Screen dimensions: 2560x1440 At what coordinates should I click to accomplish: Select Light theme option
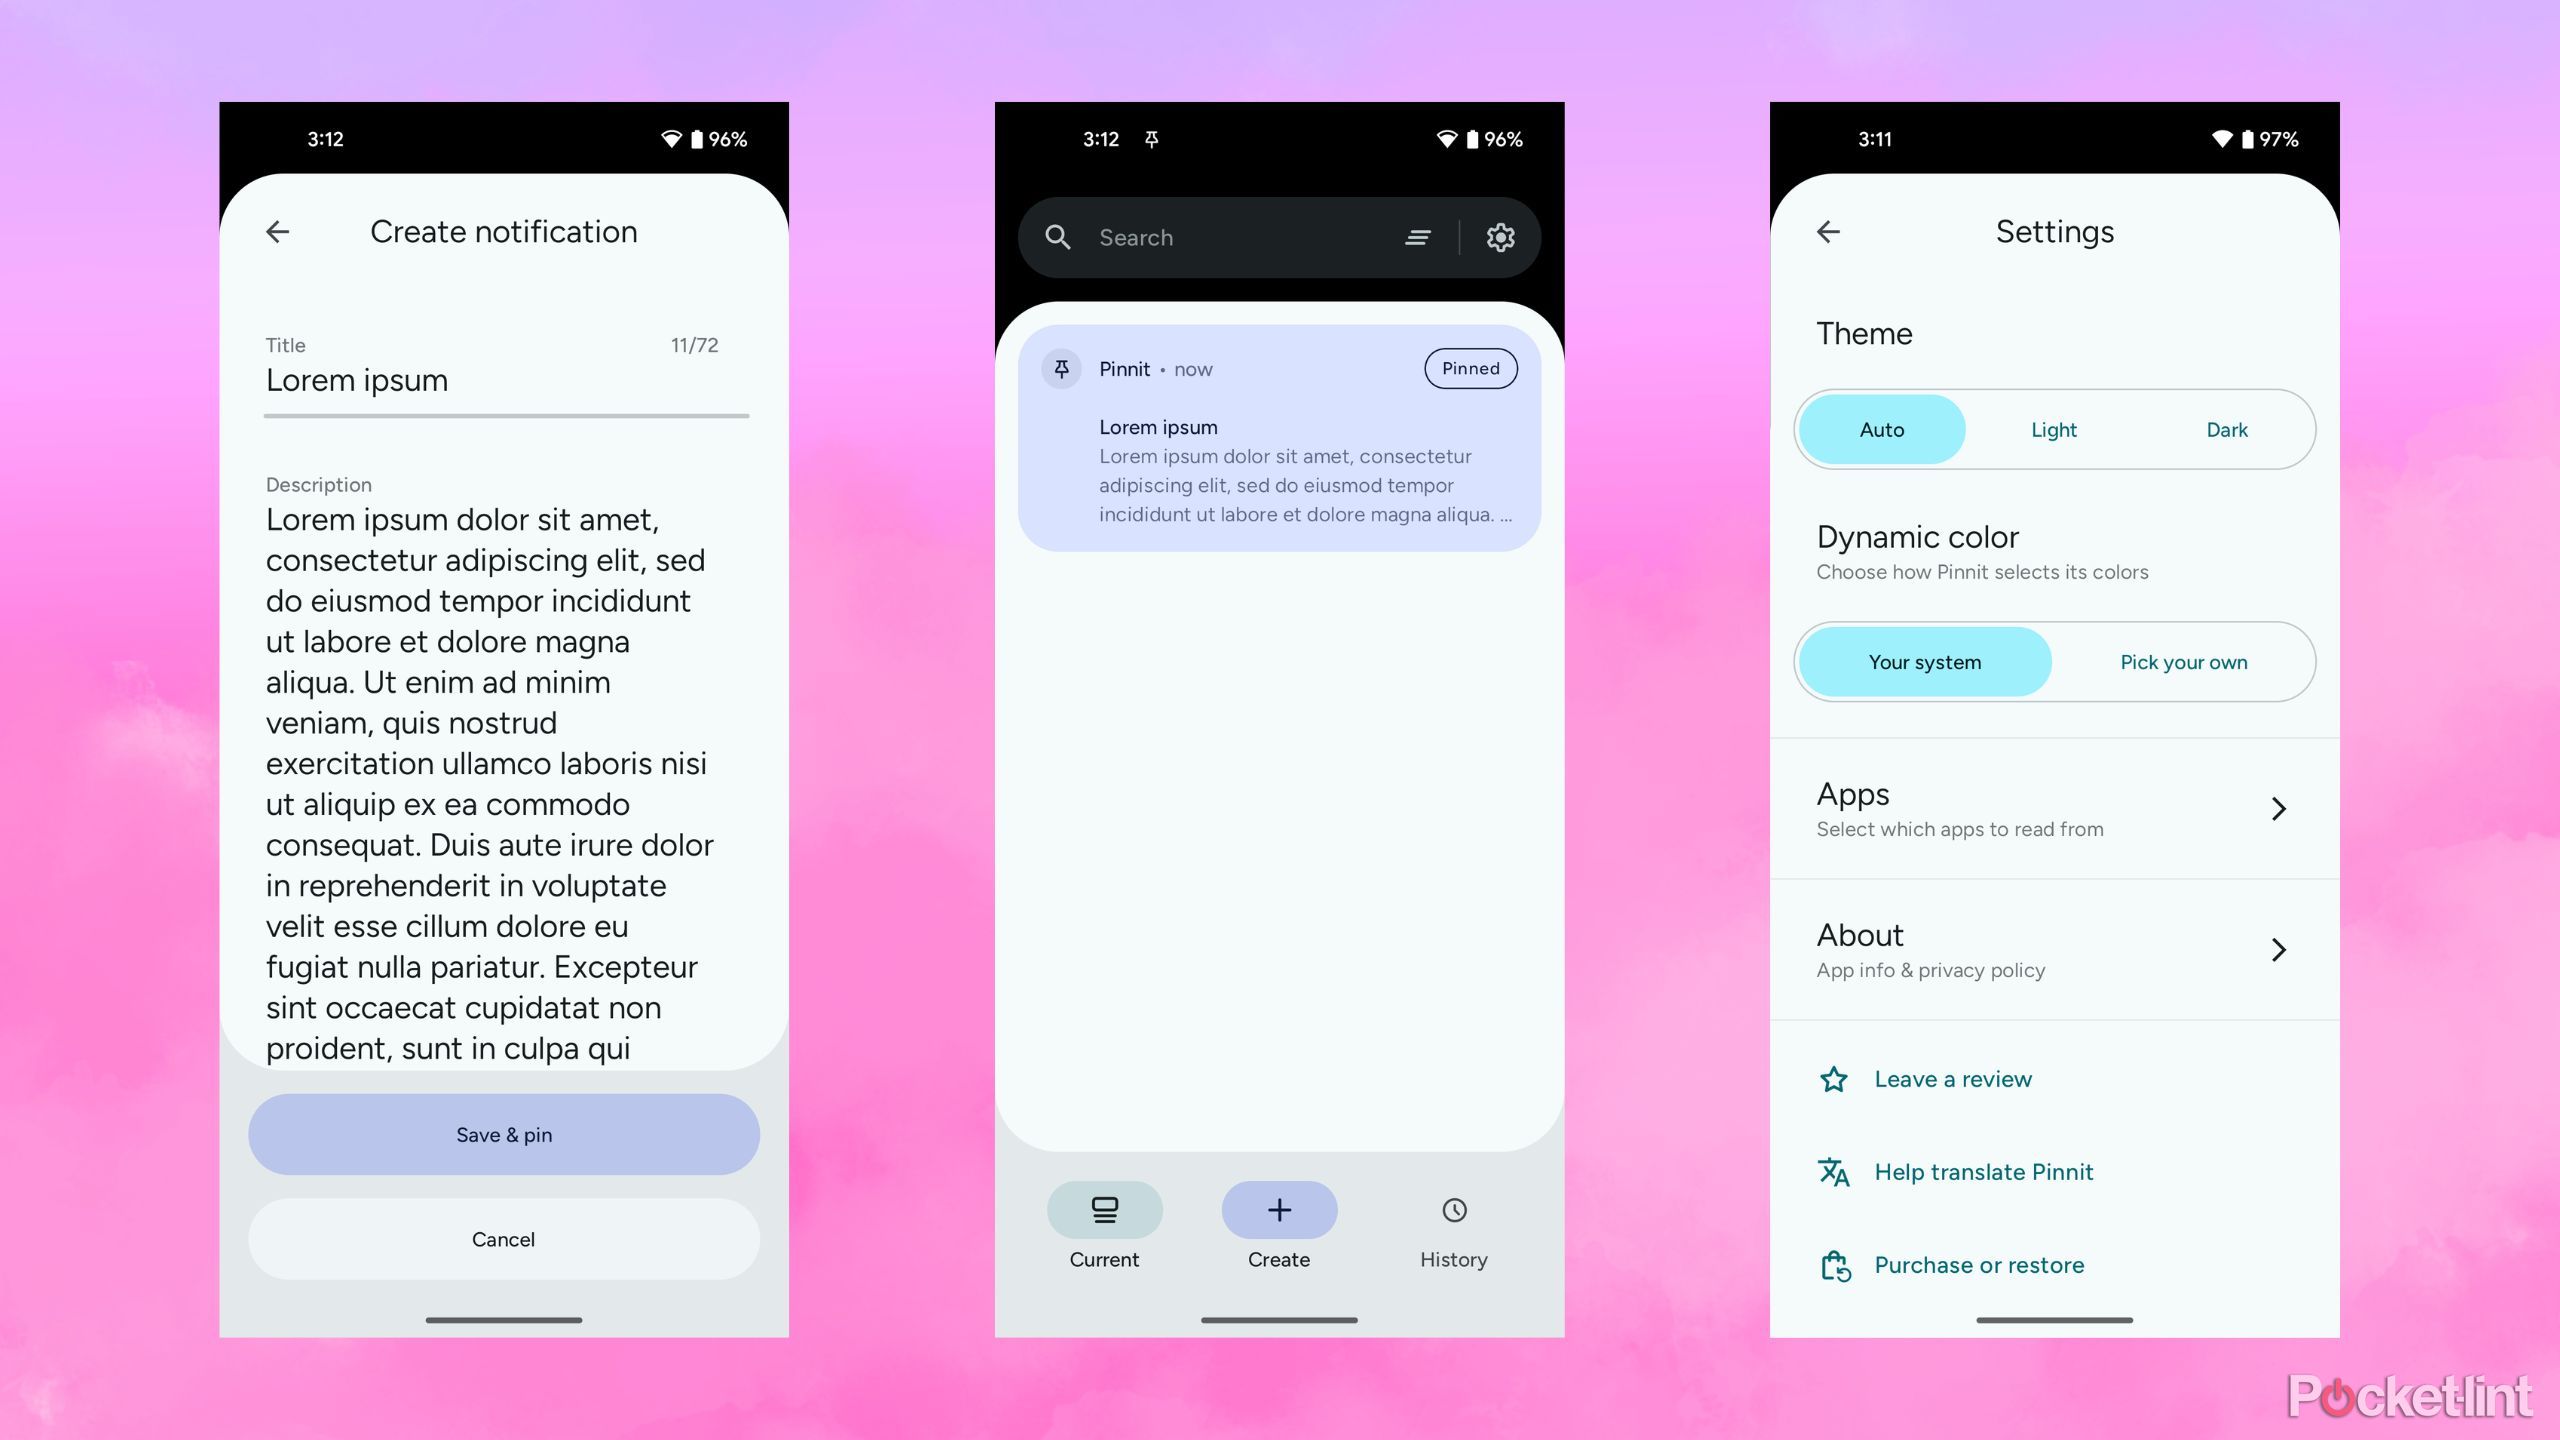(2054, 429)
